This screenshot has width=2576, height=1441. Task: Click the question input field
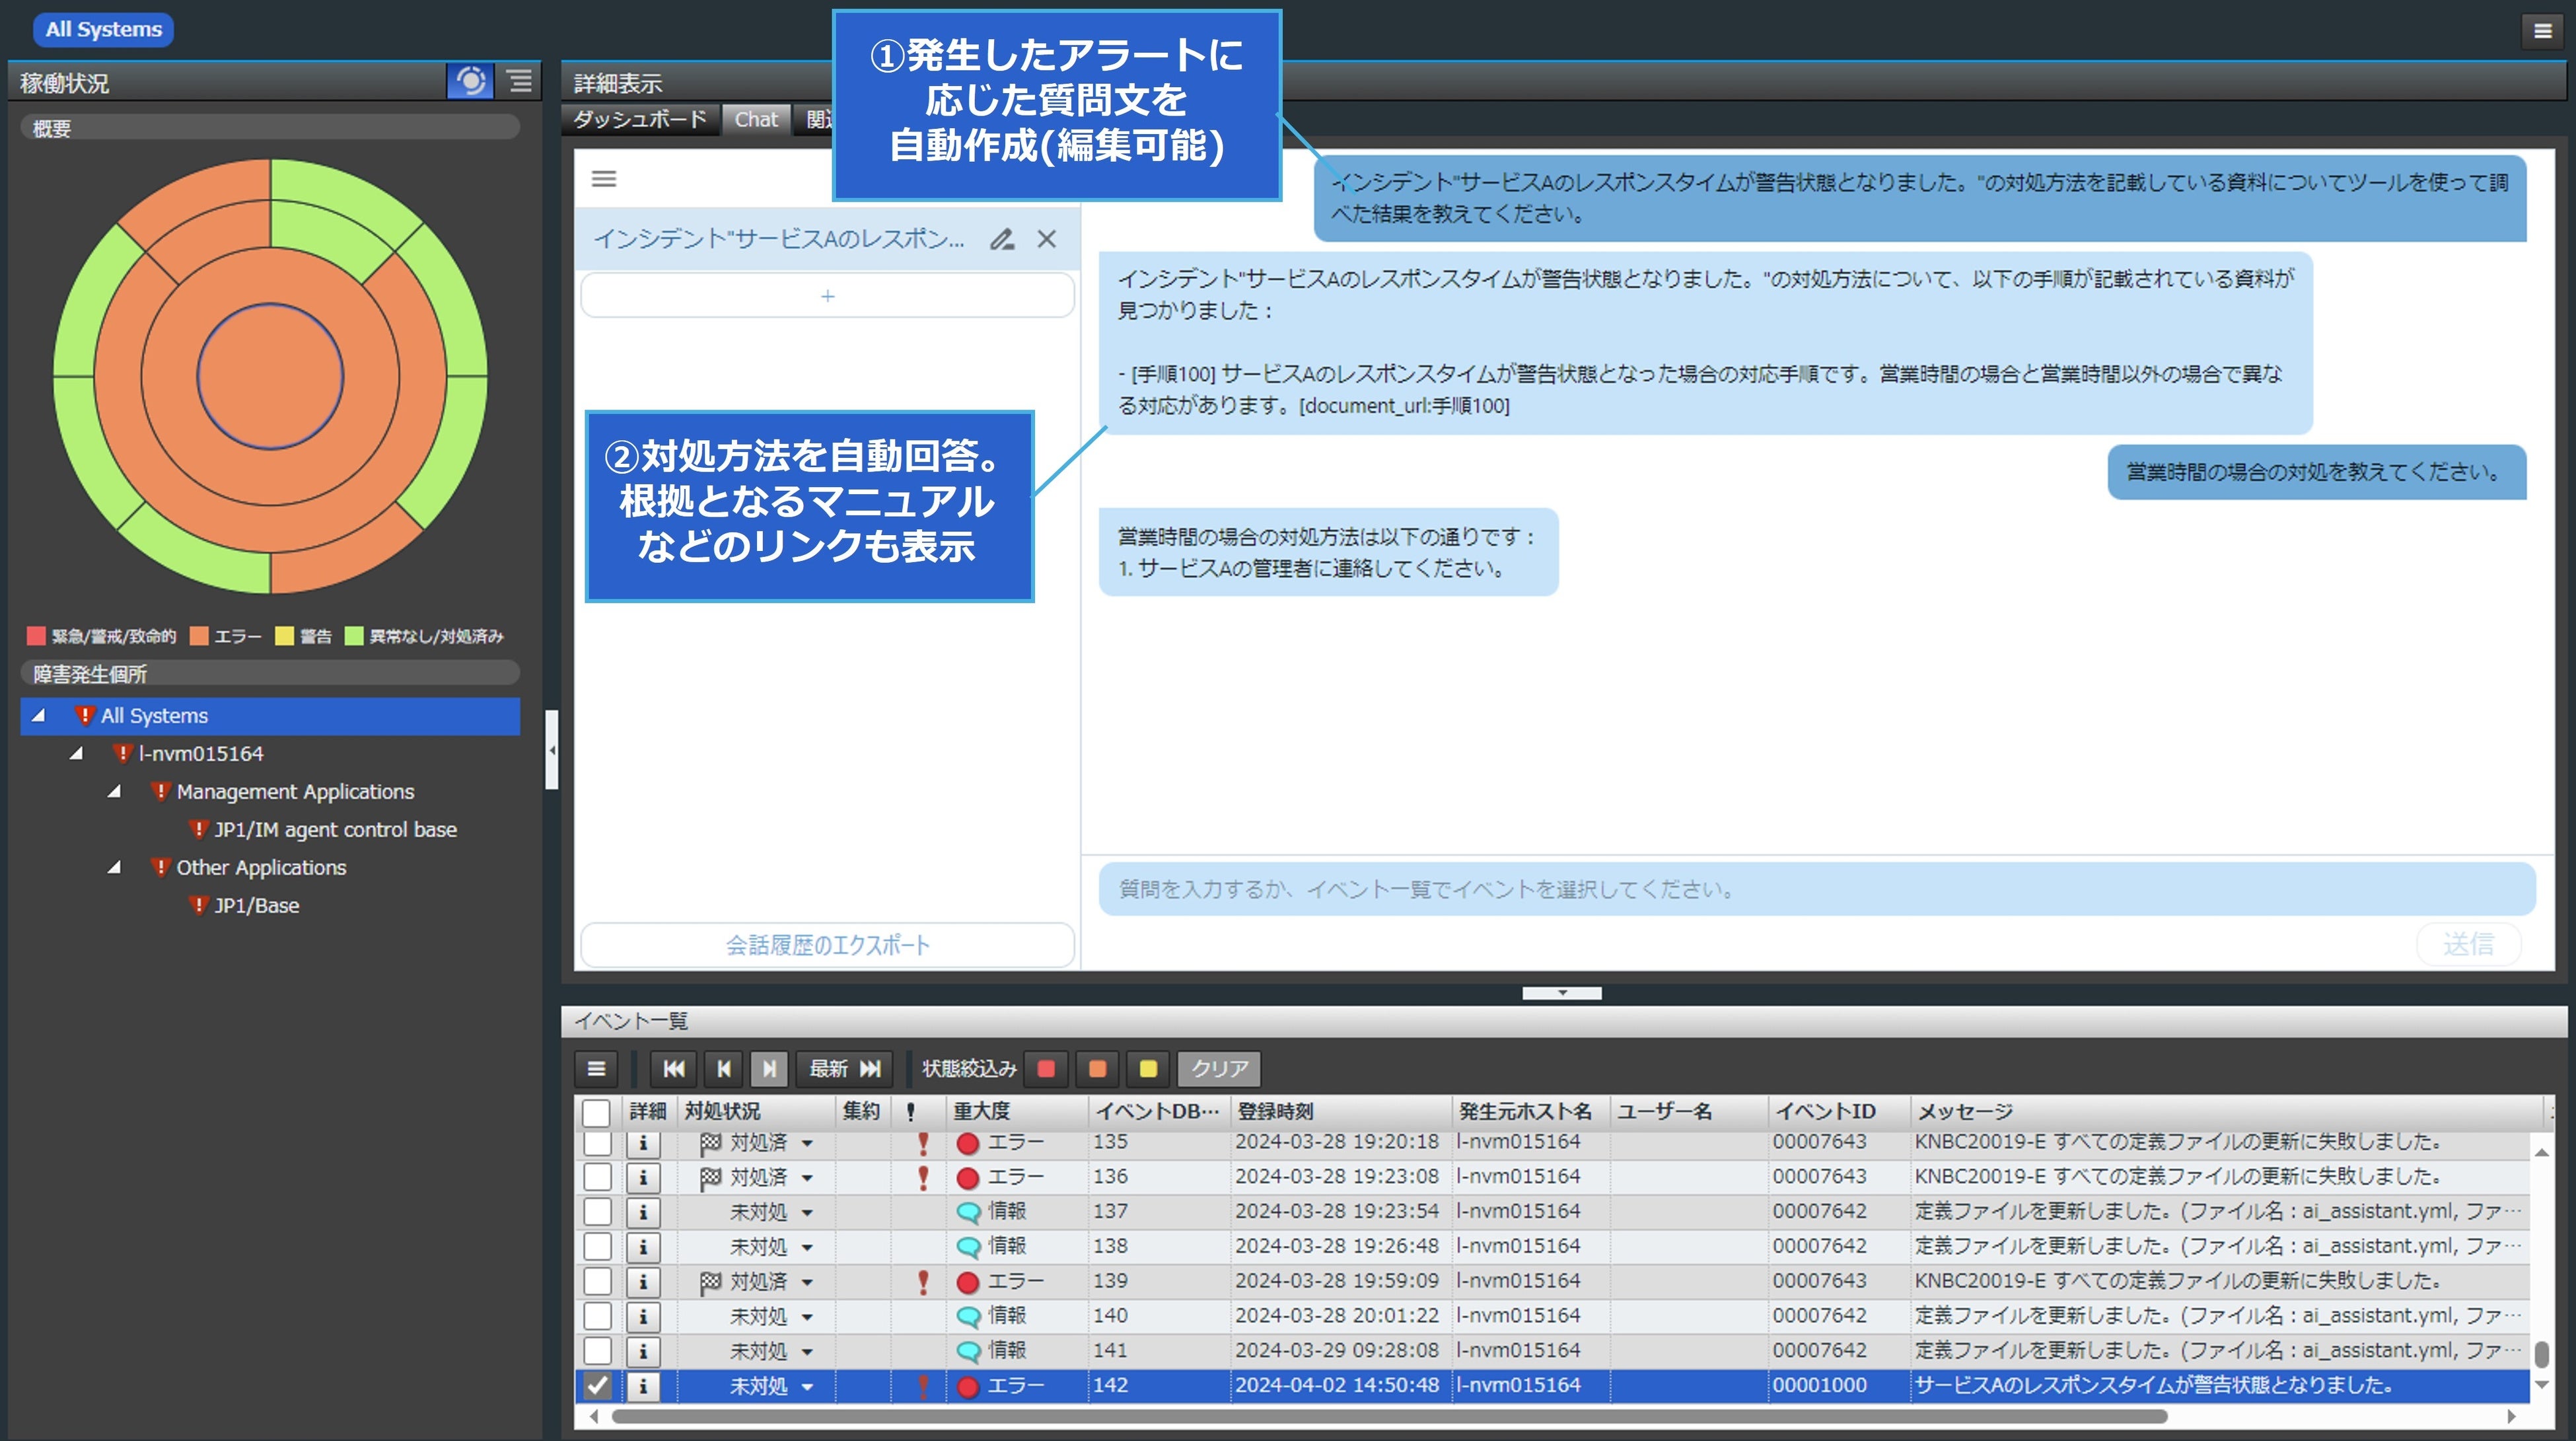click(1700, 889)
